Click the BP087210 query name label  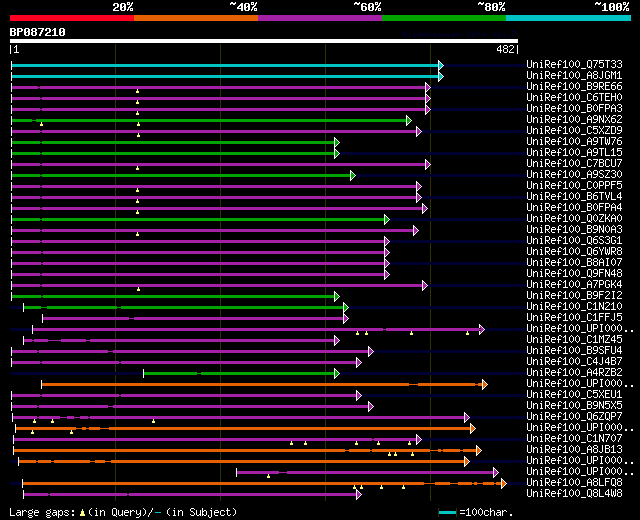(x=38, y=32)
